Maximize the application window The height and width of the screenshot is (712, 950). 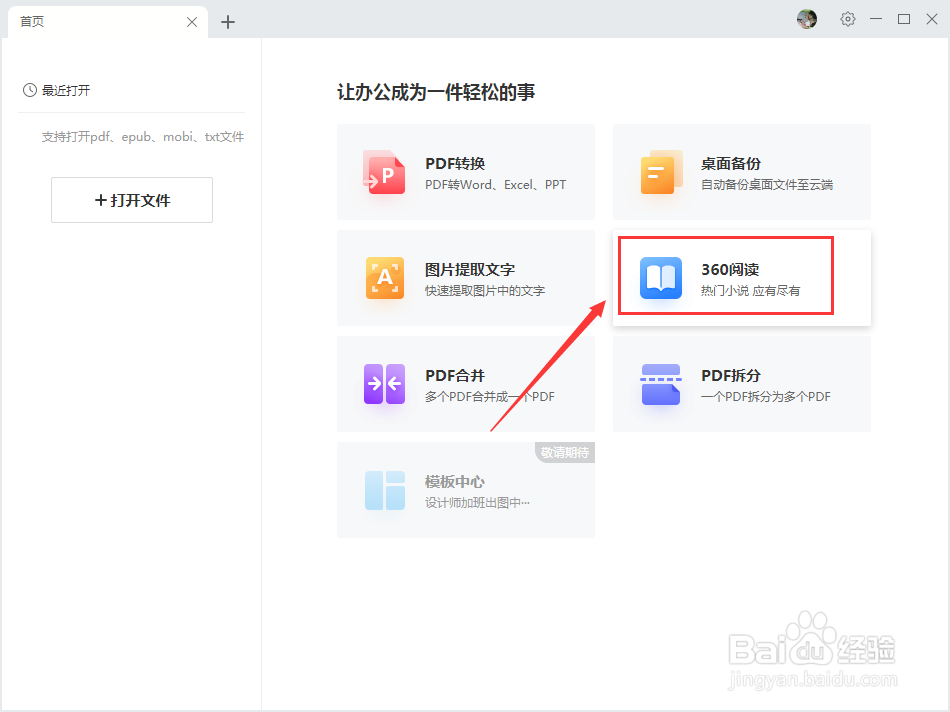pyautogui.click(x=904, y=19)
